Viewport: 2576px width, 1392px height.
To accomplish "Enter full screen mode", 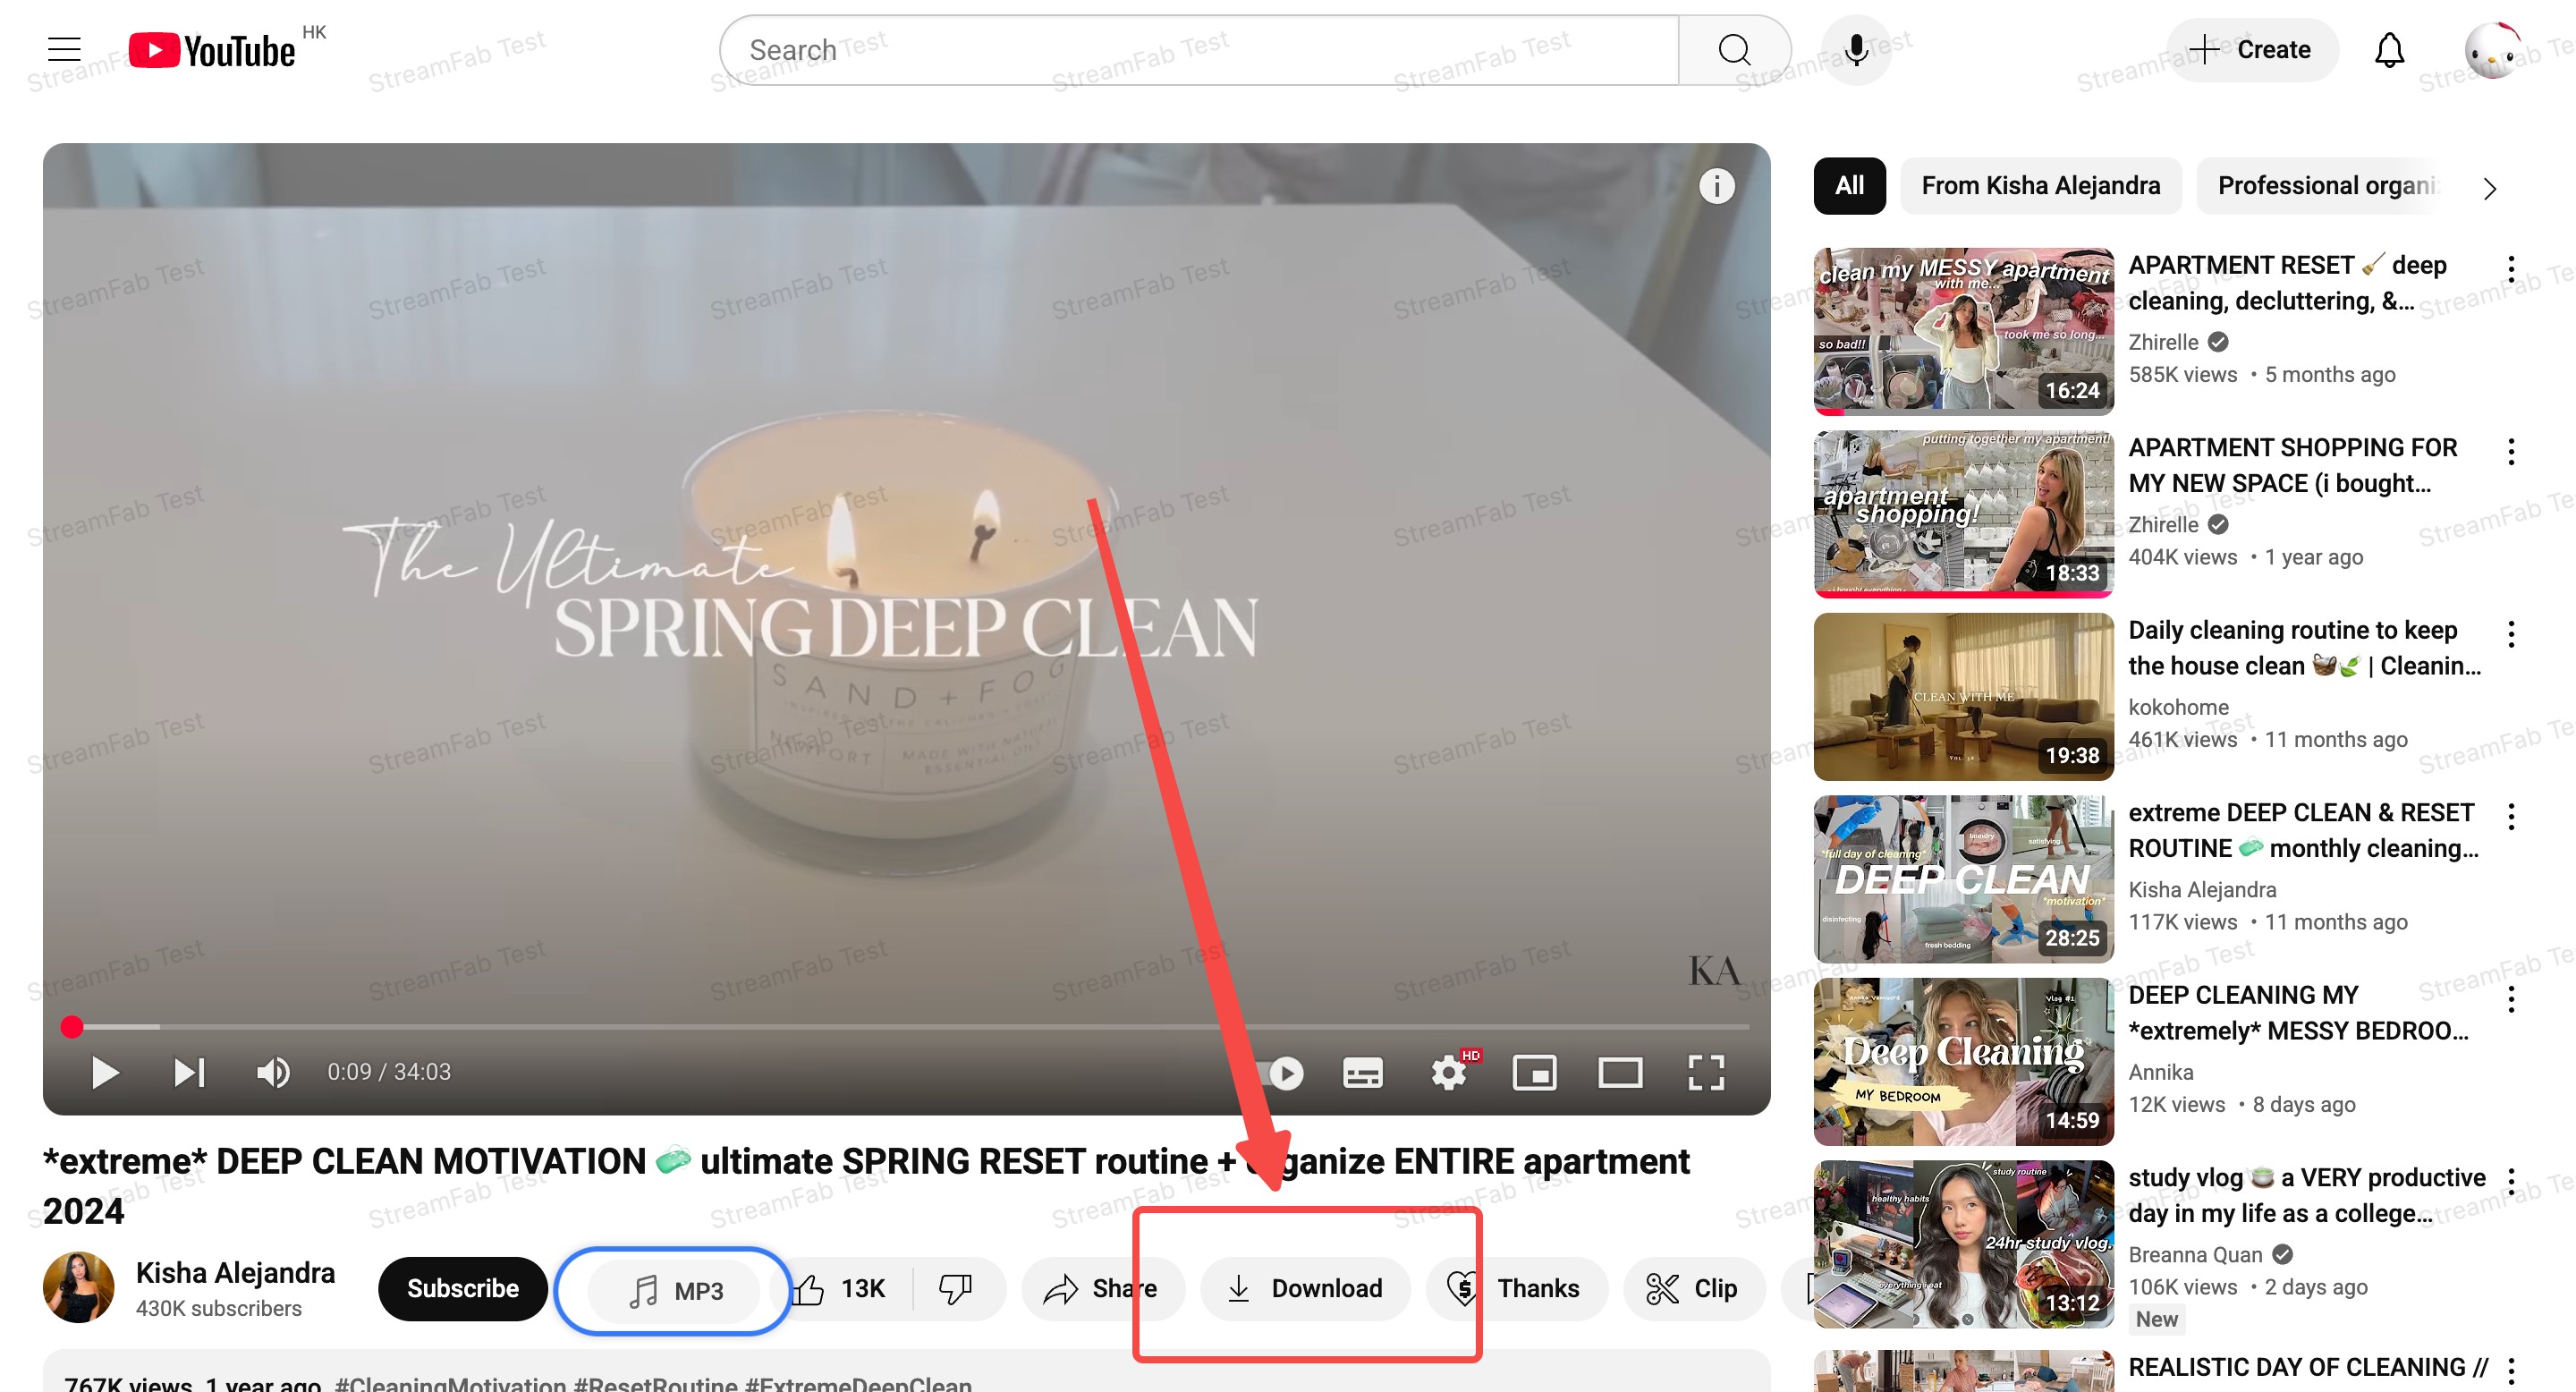I will coord(1706,1073).
